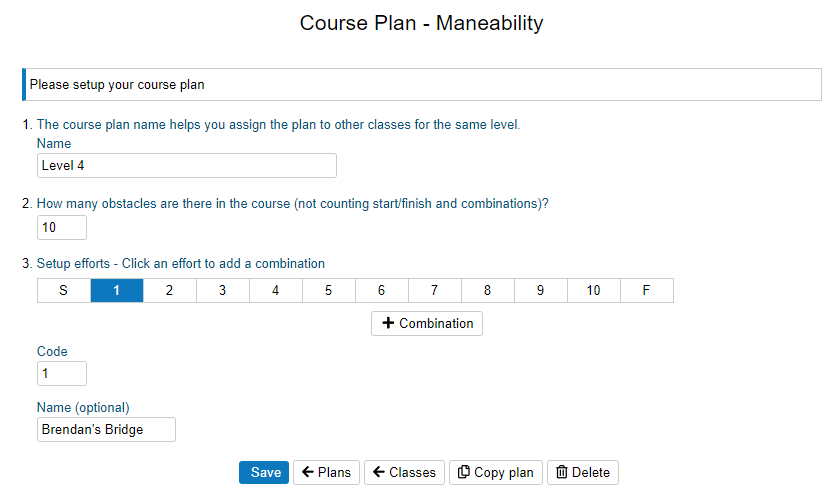Select effort number 6
Image resolution: width=830 pixels, height=490 pixels.
tap(382, 290)
